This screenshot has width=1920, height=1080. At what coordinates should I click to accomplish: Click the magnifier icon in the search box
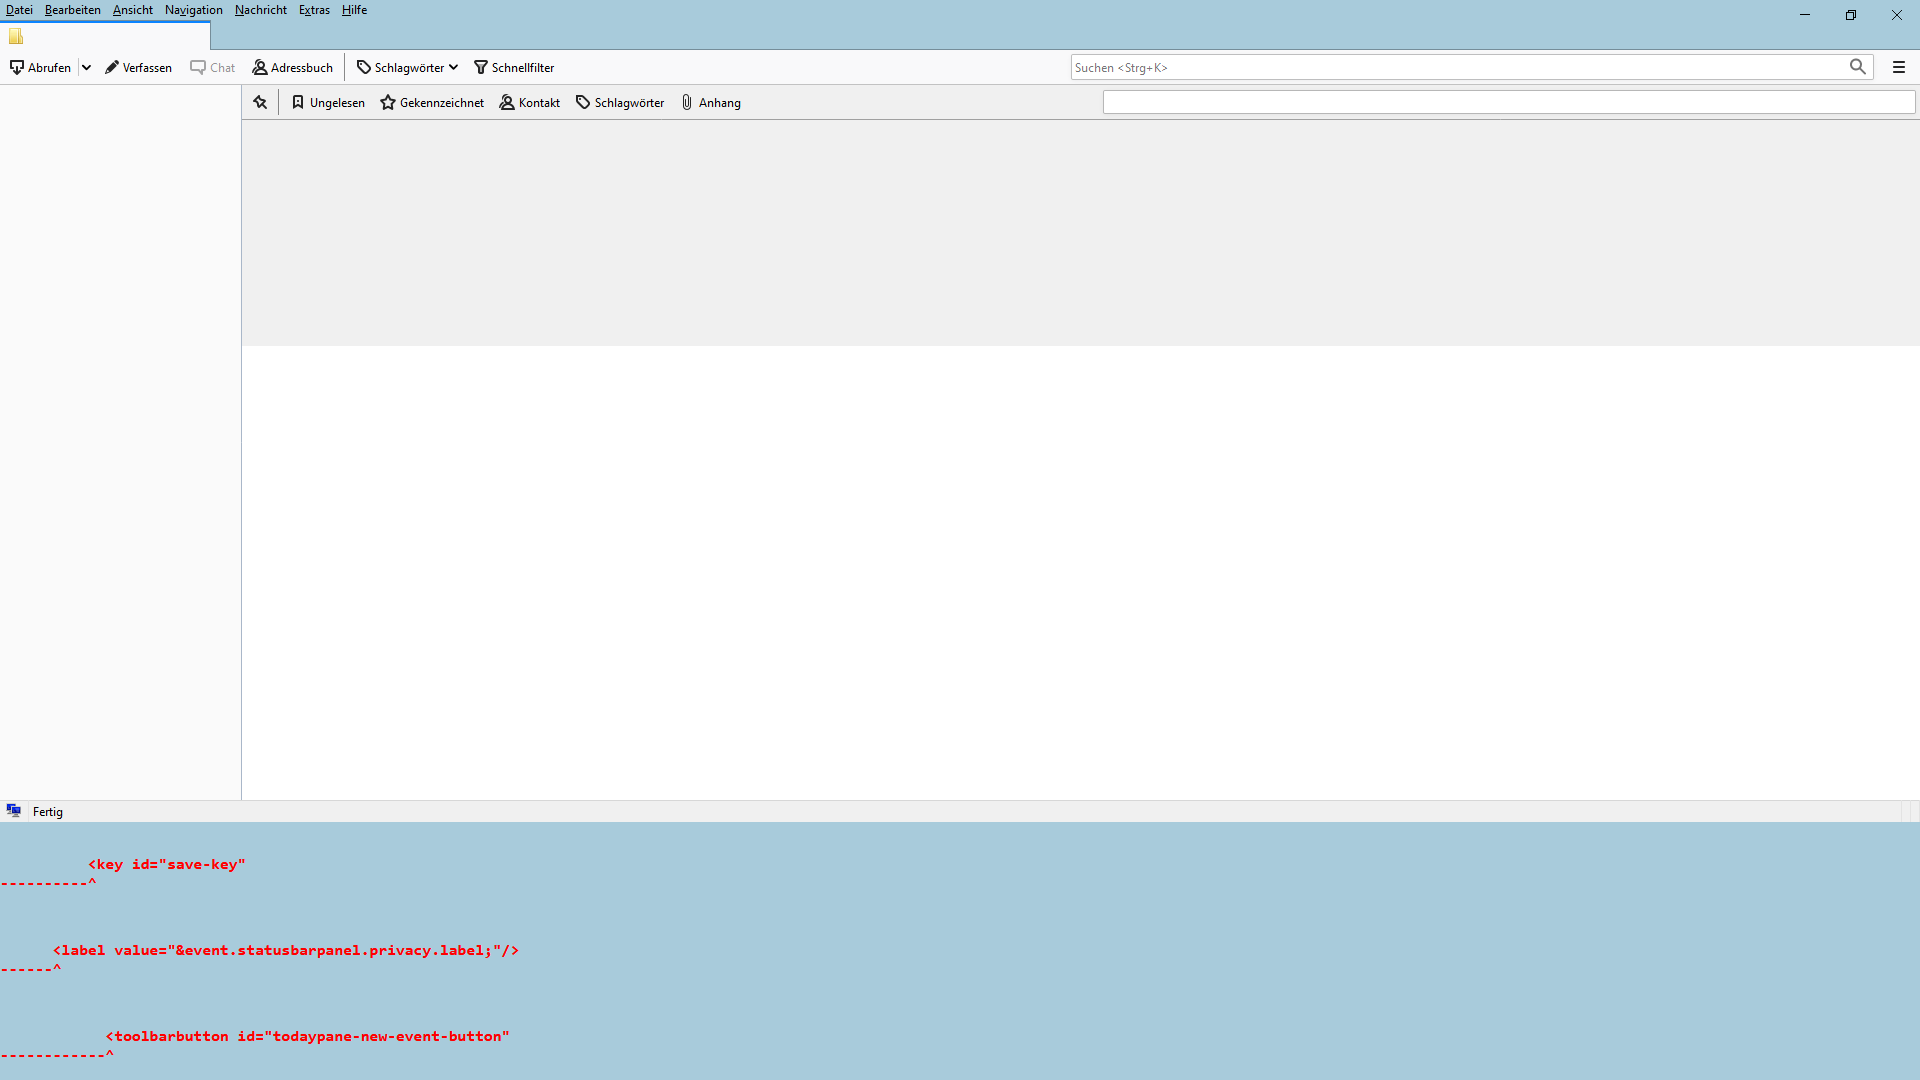click(x=1857, y=67)
